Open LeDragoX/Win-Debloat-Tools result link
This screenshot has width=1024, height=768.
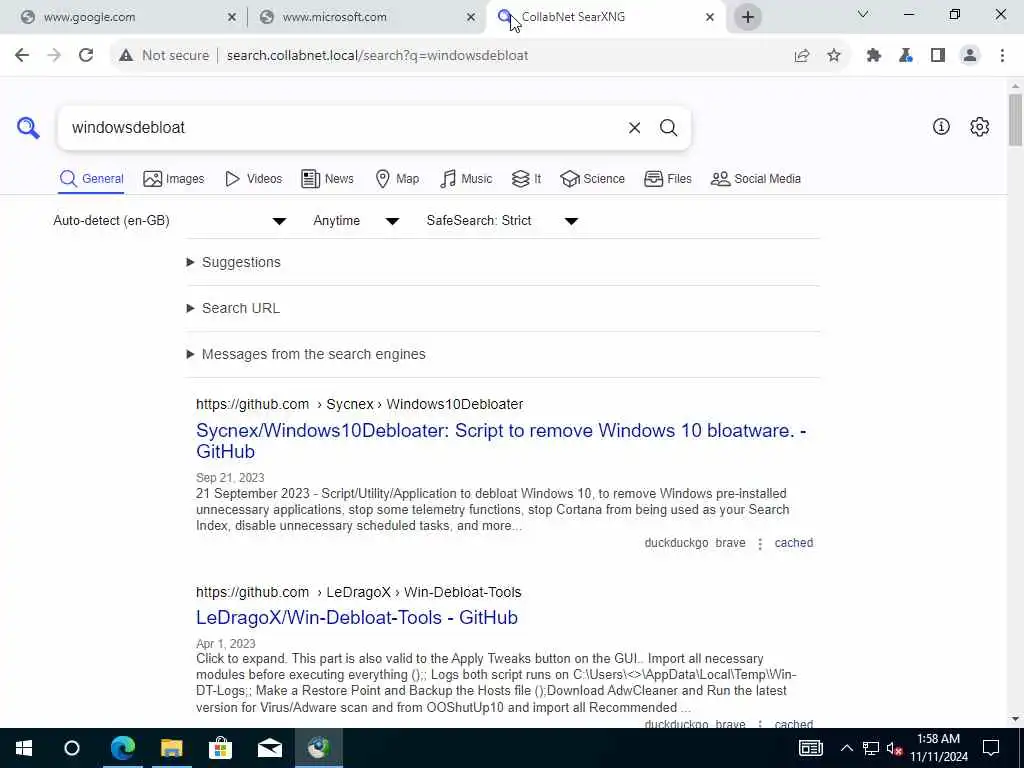(x=357, y=617)
